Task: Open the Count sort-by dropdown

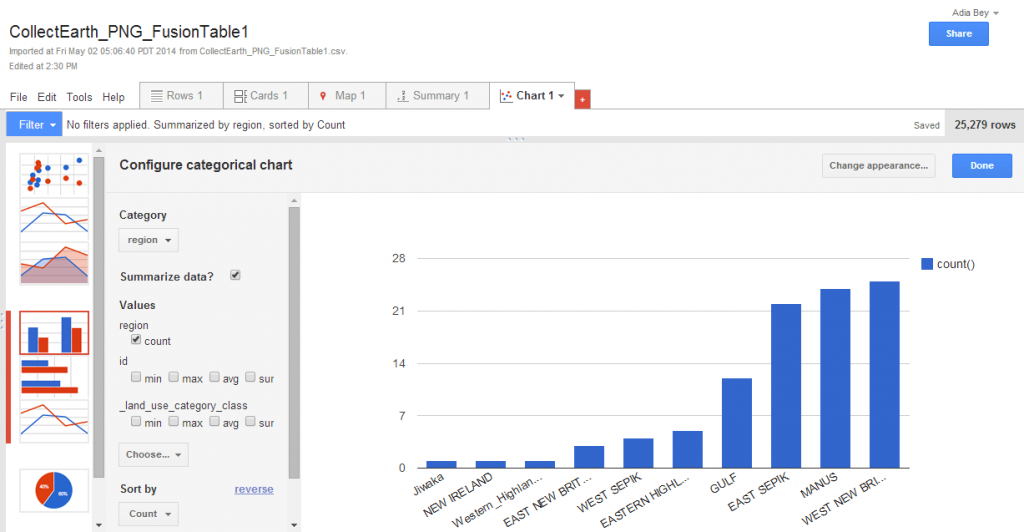Action: tap(148, 514)
